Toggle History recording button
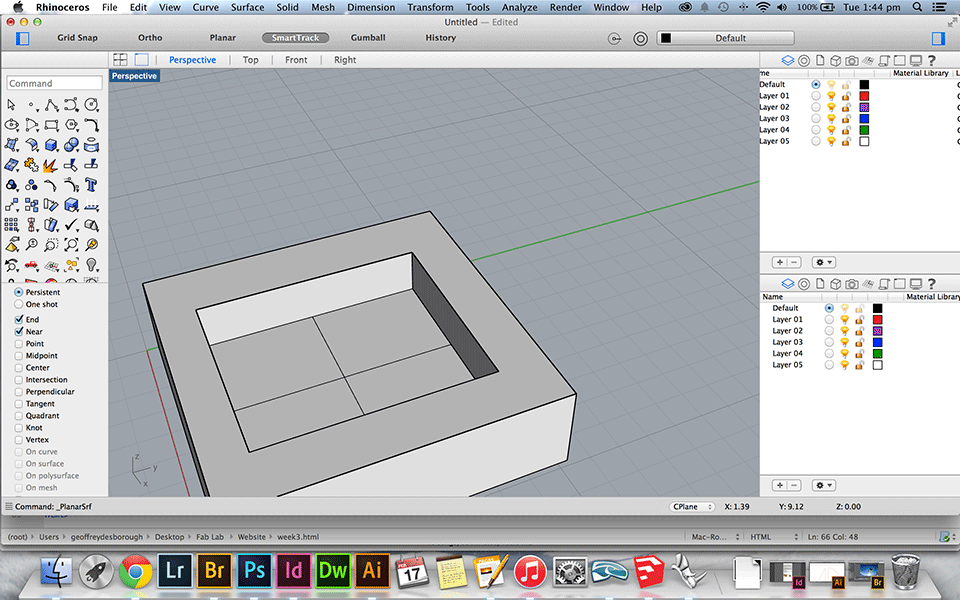 point(441,37)
